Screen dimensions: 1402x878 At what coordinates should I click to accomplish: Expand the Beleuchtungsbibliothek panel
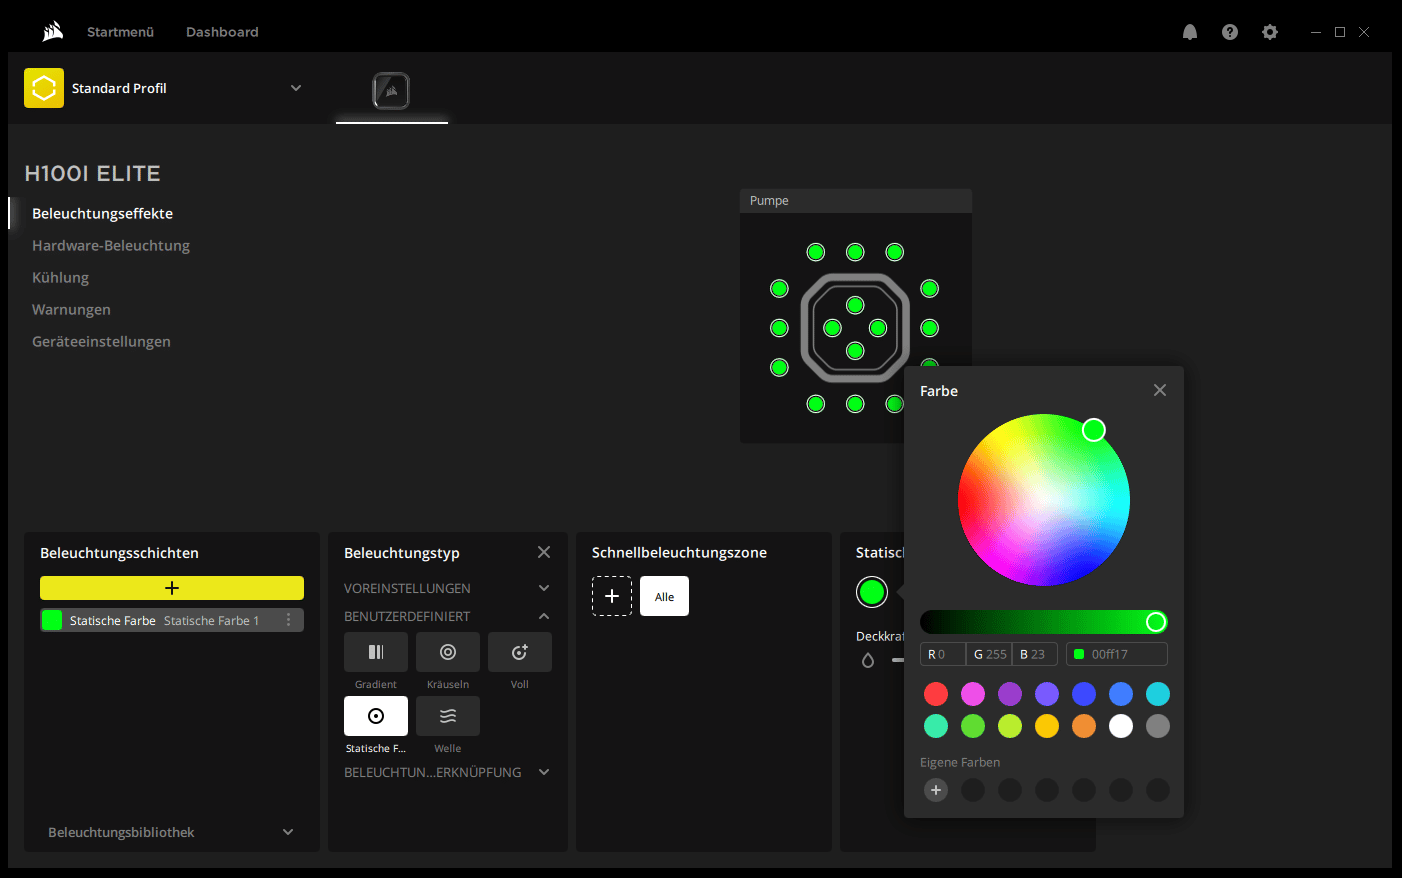(x=288, y=832)
